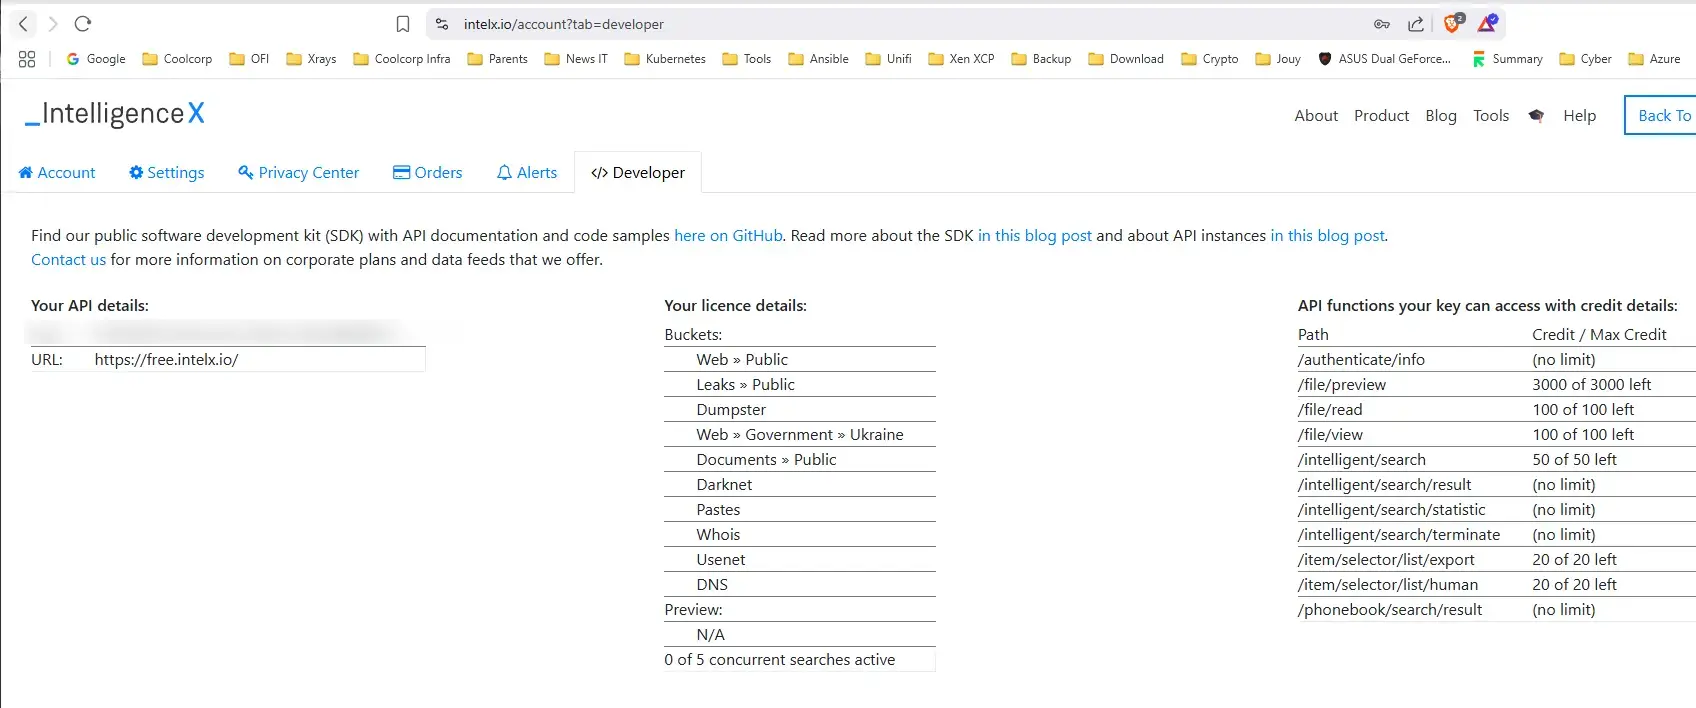Screen dimensions: 1696x708
Task: Open the Coolcorp bookmarks folder
Action: pos(177,59)
